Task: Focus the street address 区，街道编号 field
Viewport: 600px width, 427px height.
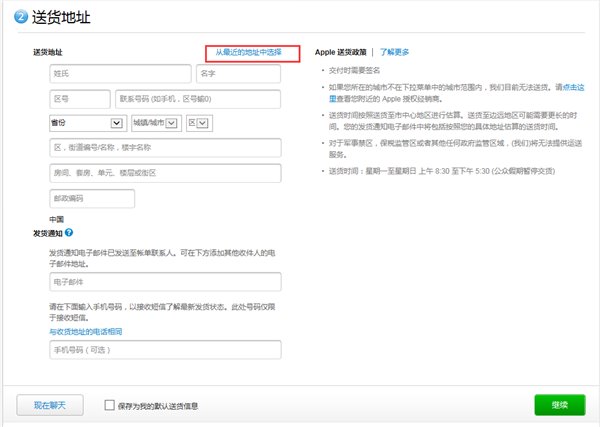Action: [165, 148]
